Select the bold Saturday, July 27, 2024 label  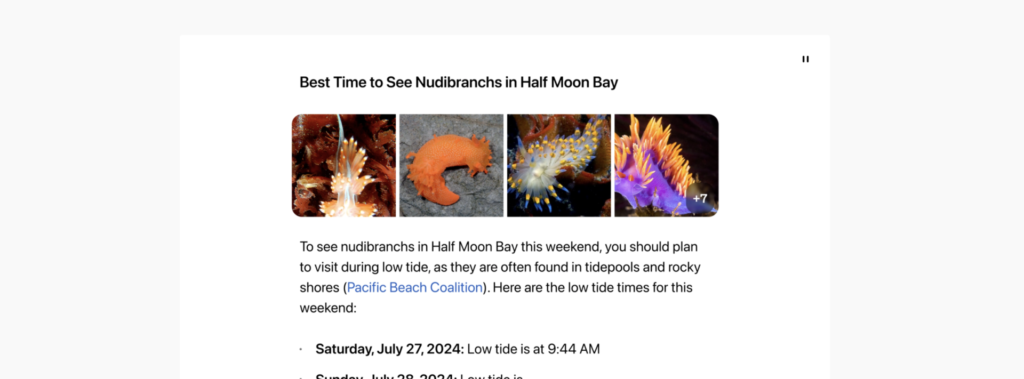[x=390, y=349]
